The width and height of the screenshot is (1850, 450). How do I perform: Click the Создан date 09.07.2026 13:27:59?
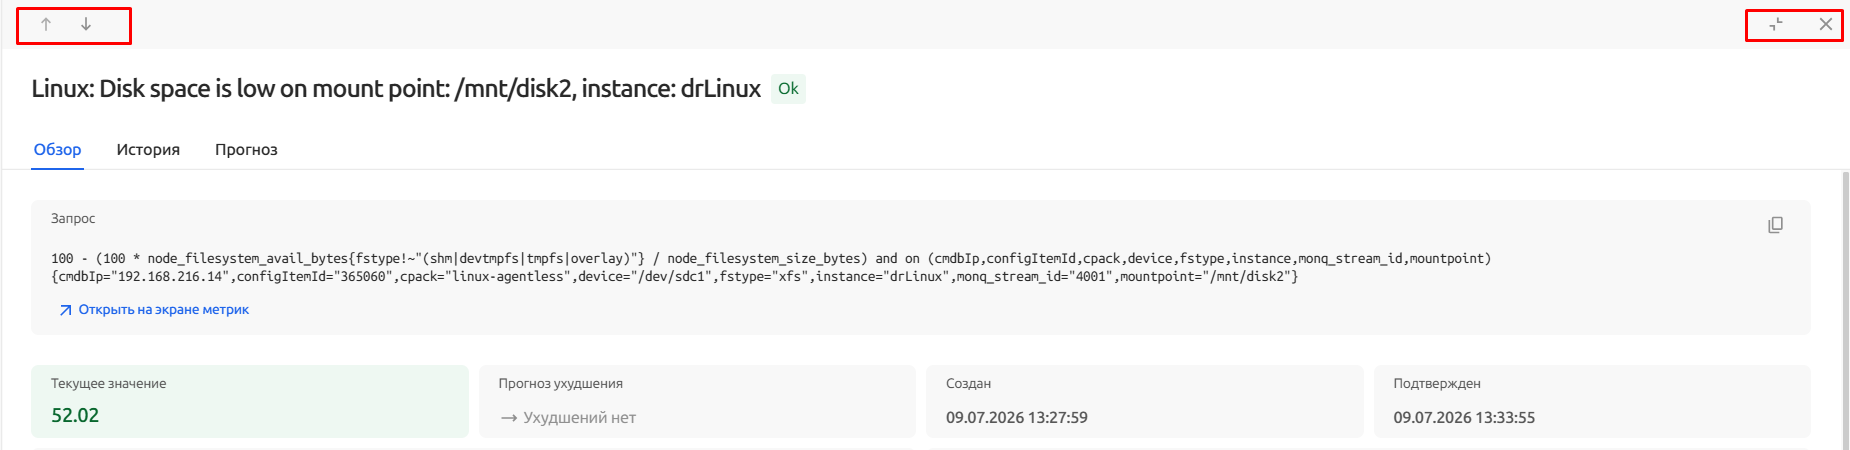1017,418
